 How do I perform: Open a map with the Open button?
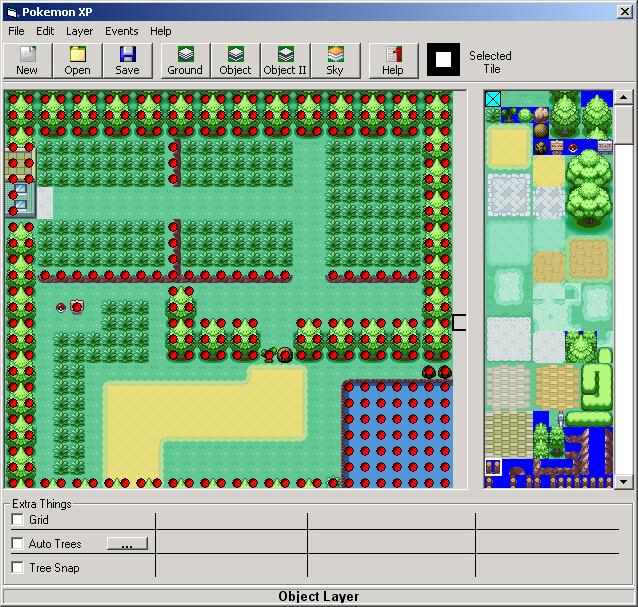tap(77, 61)
